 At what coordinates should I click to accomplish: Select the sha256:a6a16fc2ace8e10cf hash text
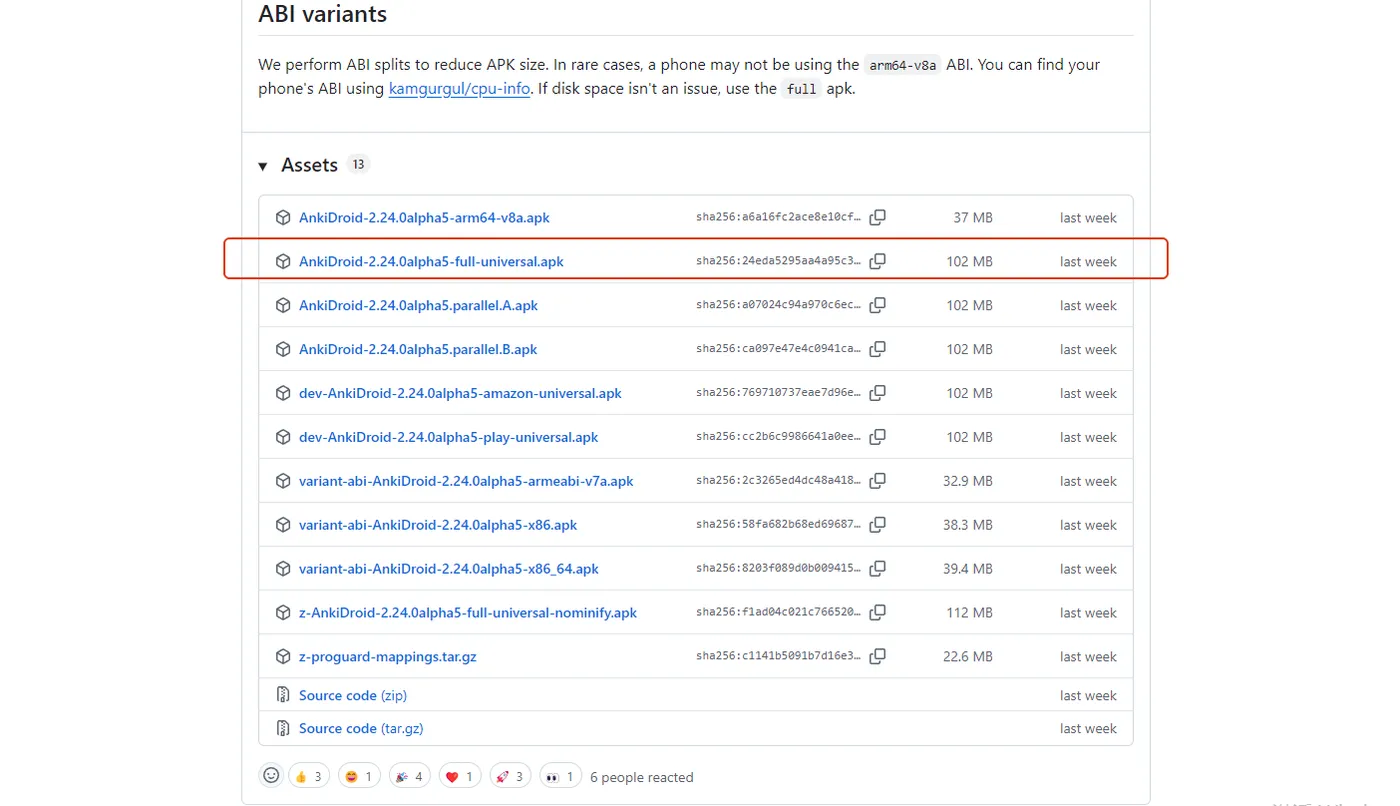[778, 218]
